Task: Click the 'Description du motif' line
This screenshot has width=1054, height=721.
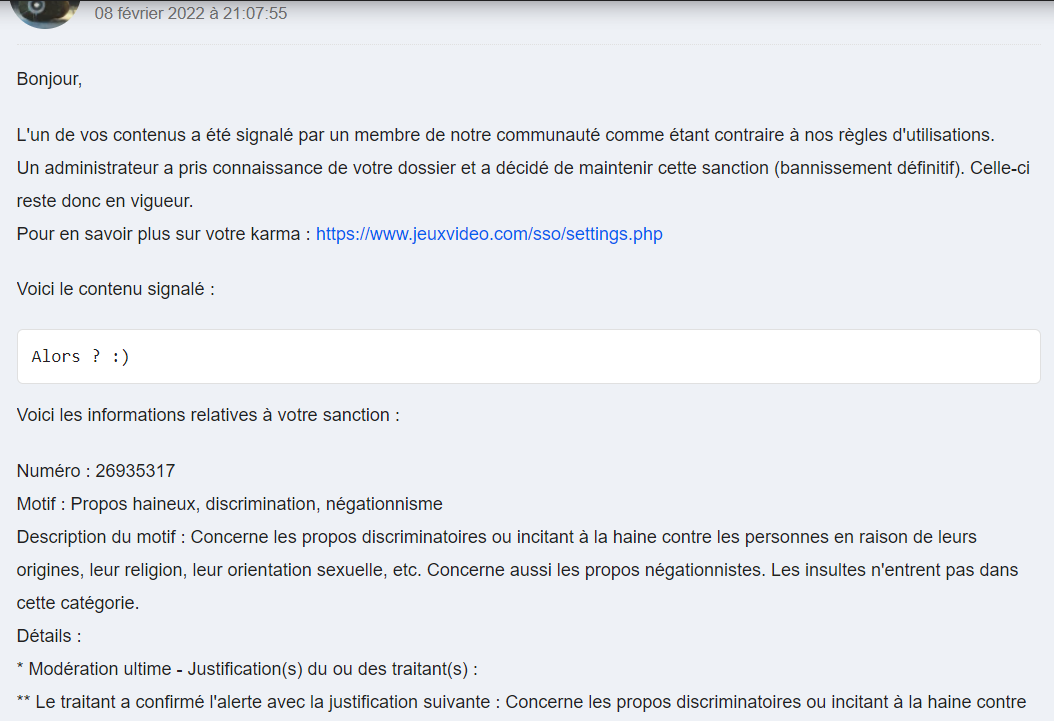Action: pyautogui.click(x=497, y=537)
